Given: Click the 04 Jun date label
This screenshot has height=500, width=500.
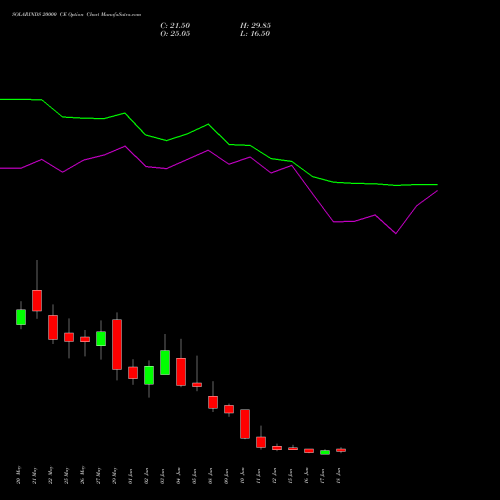Looking at the screenshot, I should pyautogui.click(x=179, y=476).
